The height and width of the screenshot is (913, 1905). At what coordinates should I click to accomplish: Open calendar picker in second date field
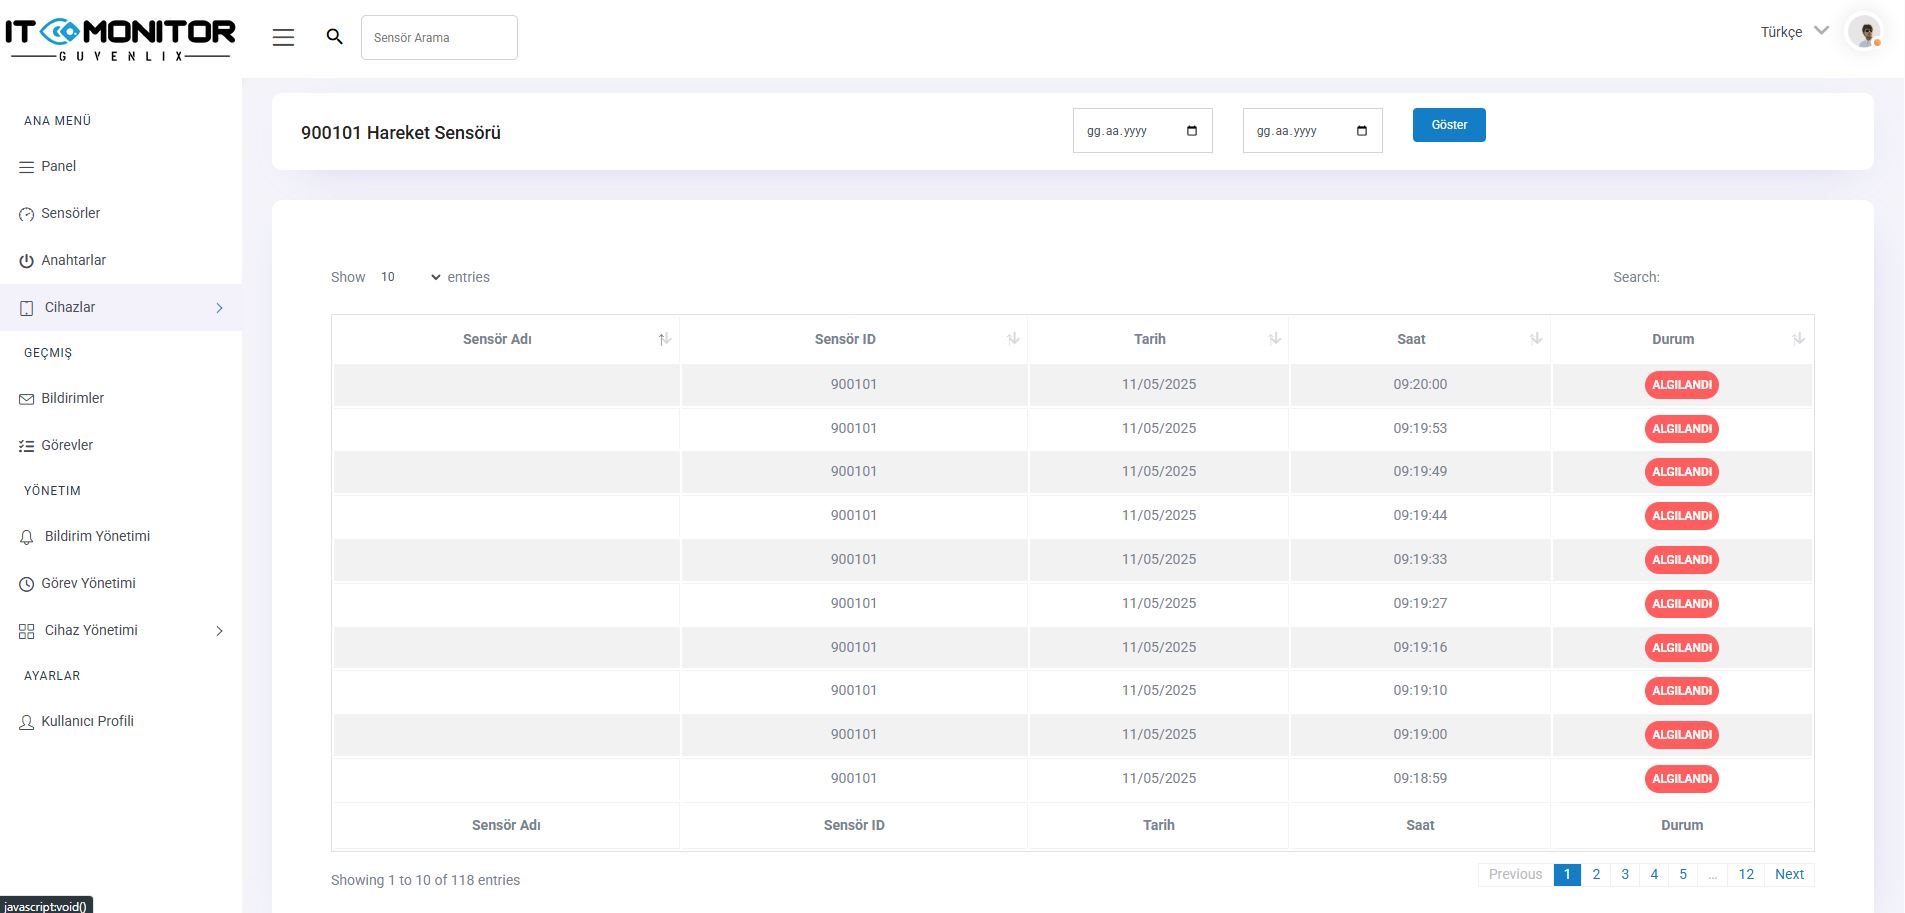1361,131
